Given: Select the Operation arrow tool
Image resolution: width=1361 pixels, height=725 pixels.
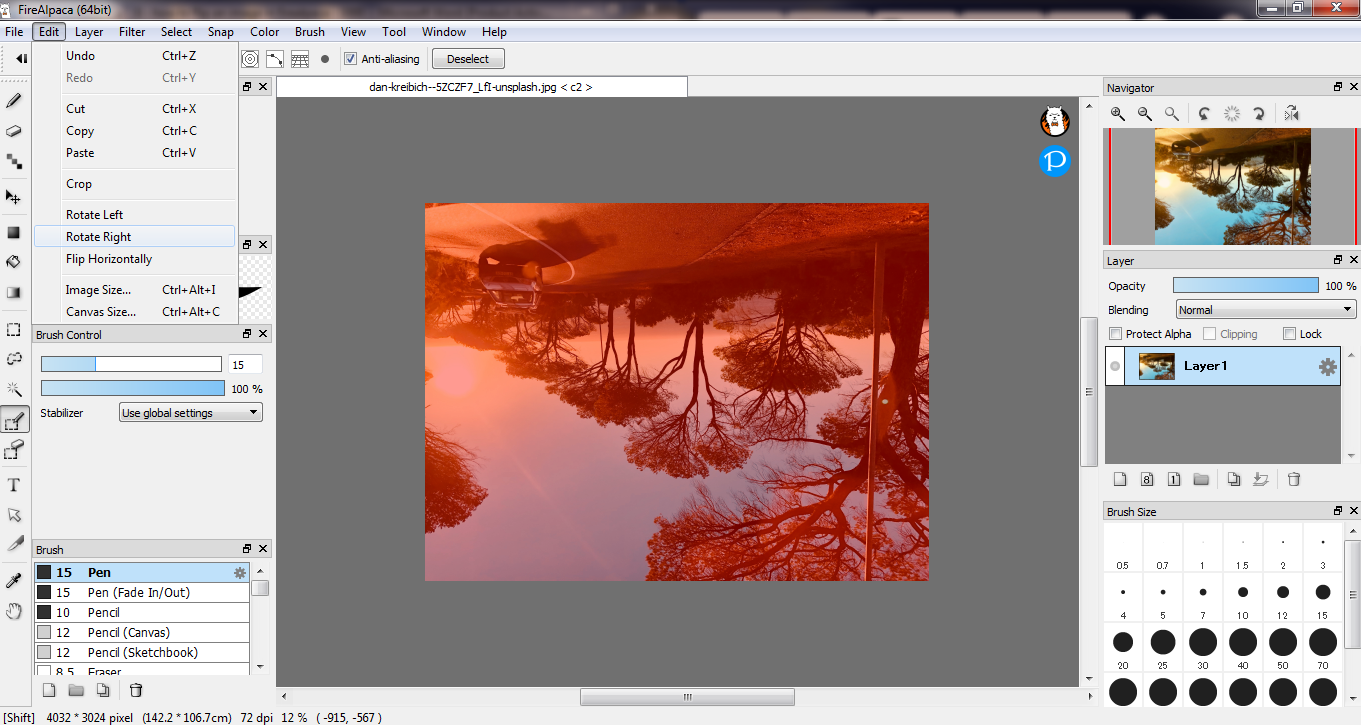Looking at the screenshot, I should [14, 515].
